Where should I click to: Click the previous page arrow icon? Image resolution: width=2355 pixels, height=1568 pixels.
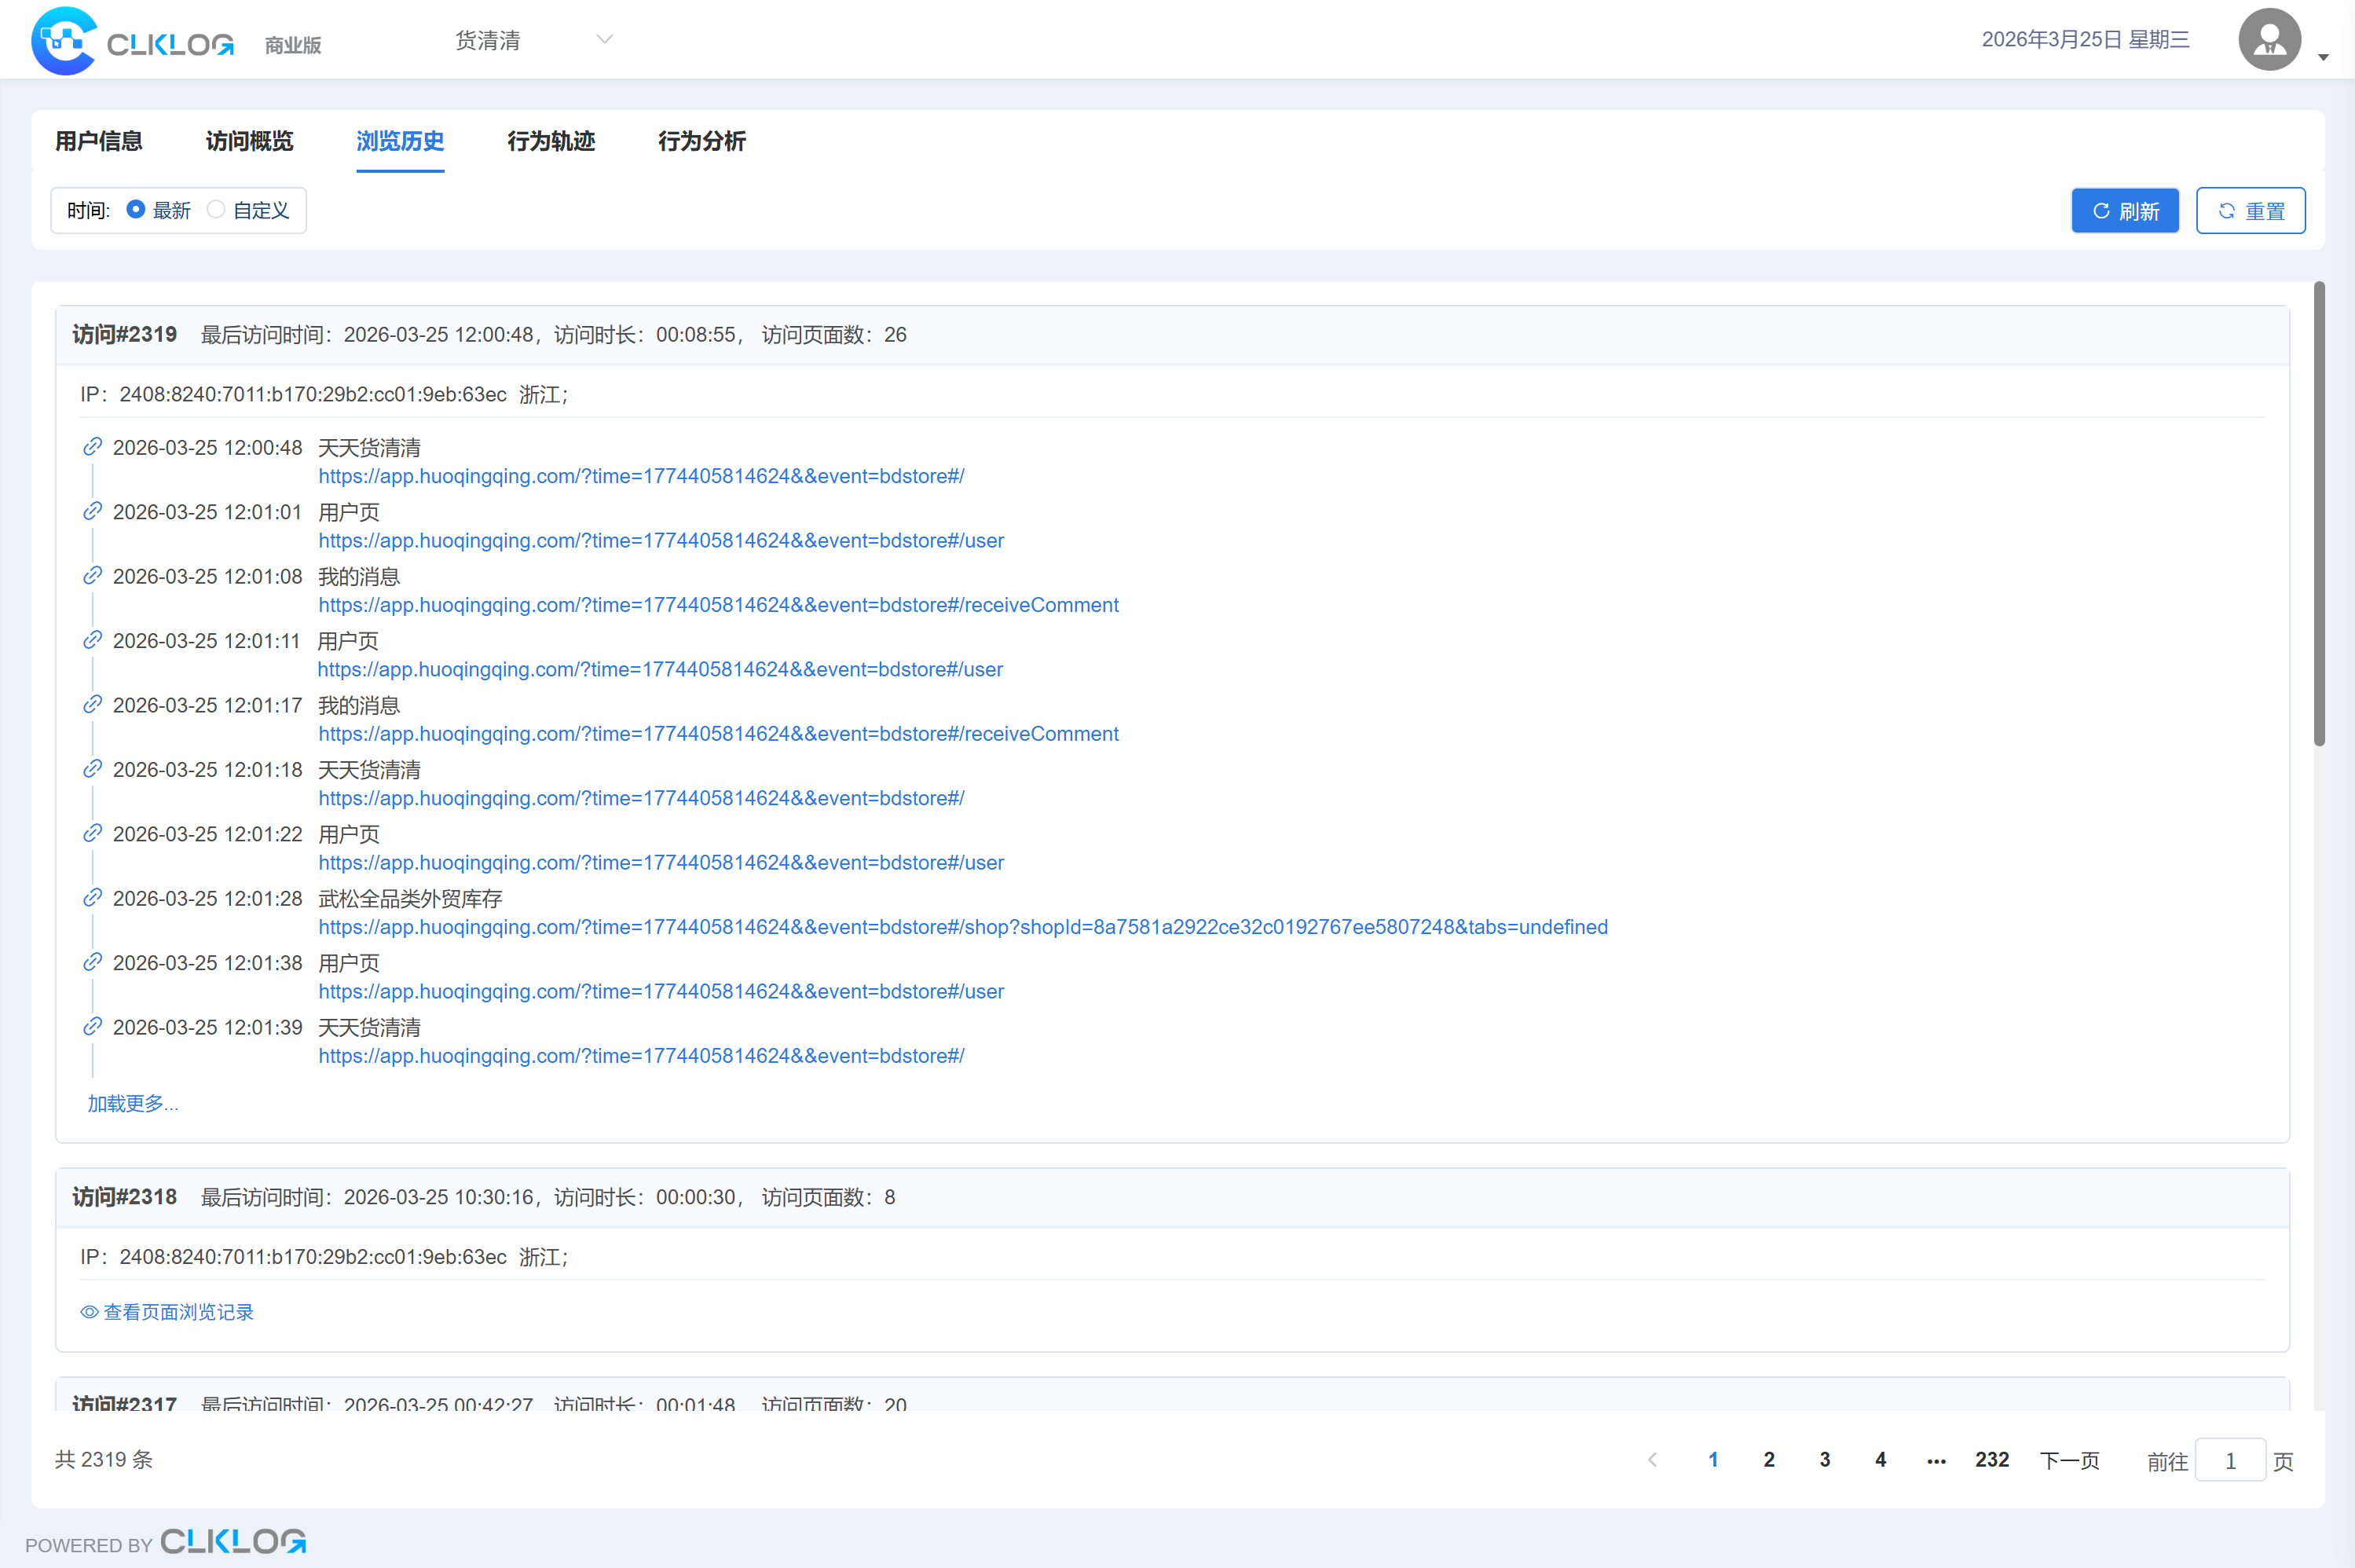coord(1652,1460)
